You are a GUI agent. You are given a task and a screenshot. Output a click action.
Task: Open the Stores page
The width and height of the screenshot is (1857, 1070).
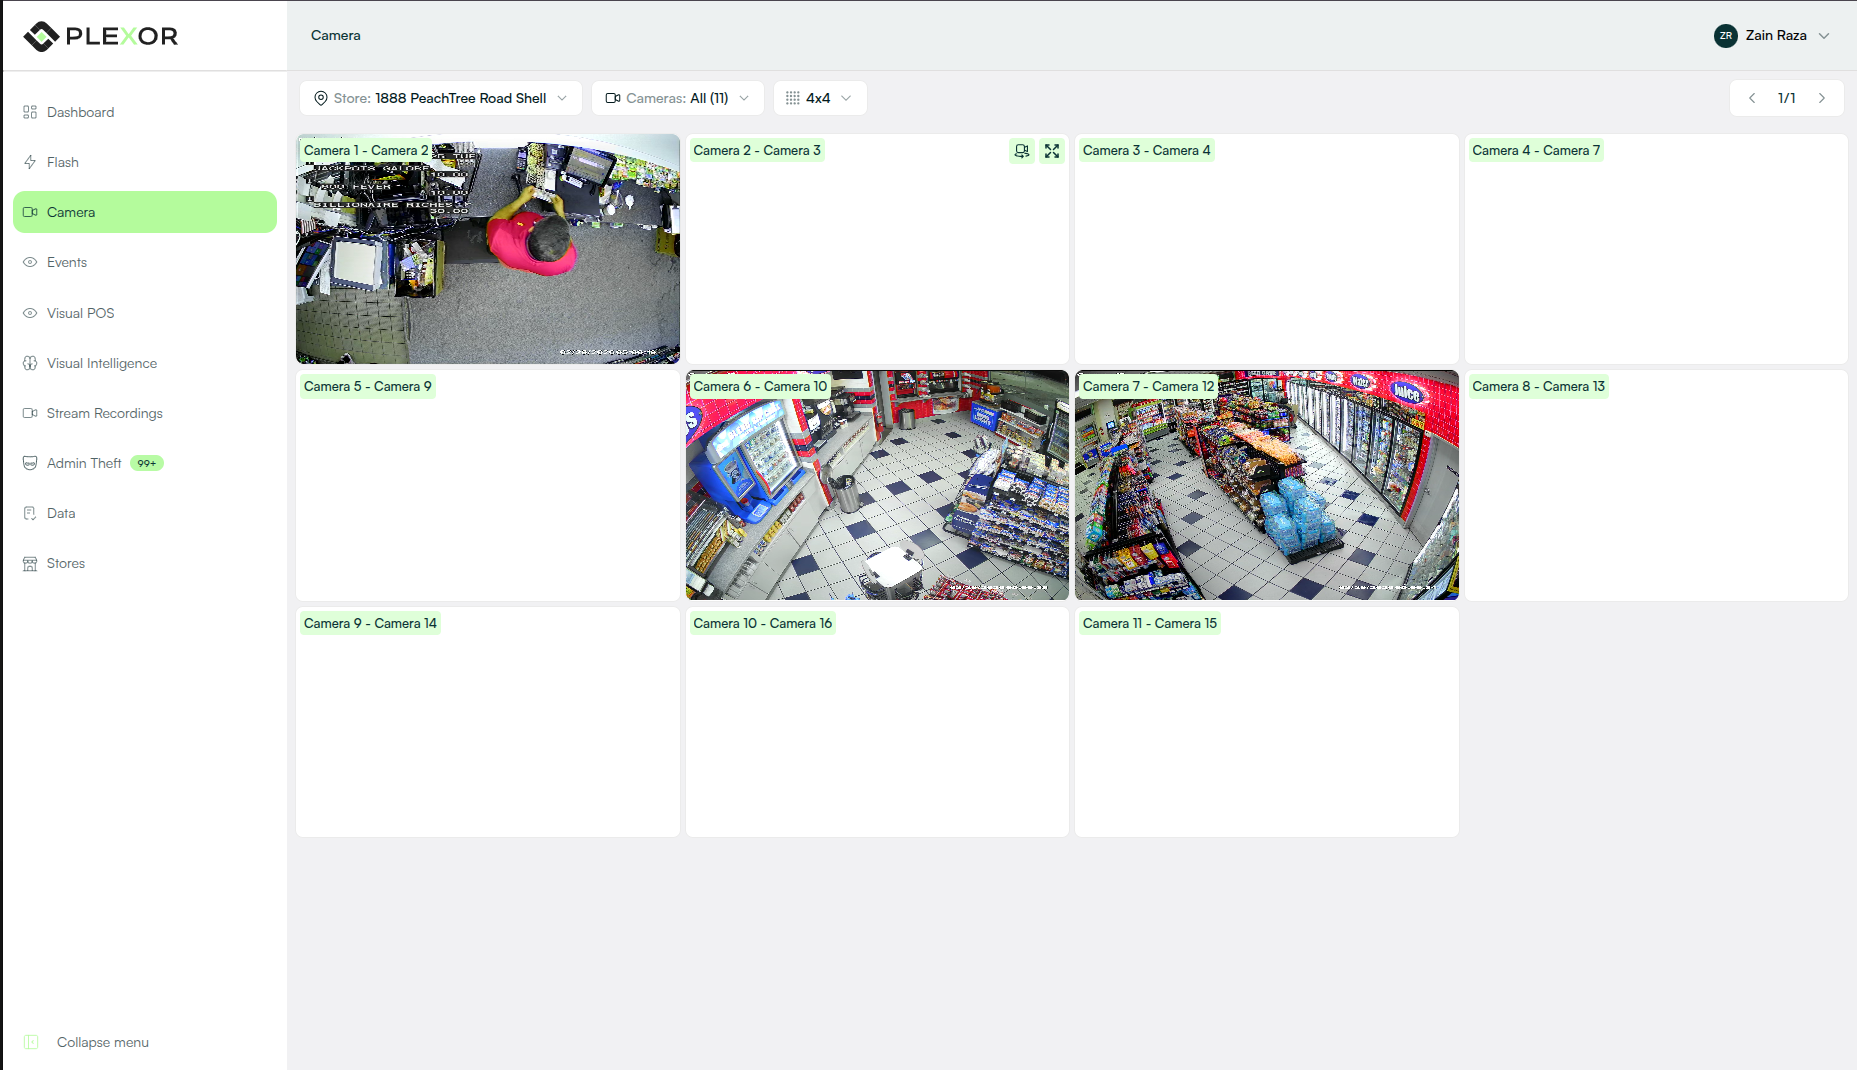pyautogui.click(x=145, y=563)
